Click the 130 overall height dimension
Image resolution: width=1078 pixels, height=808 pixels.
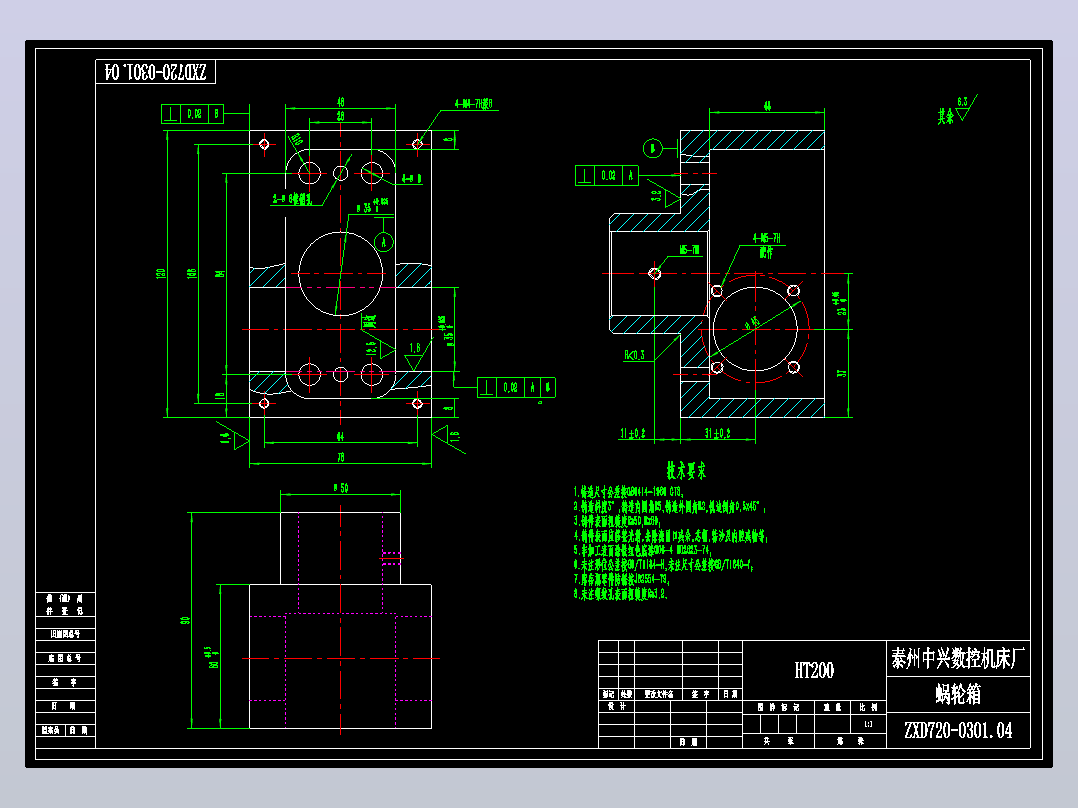(162, 274)
